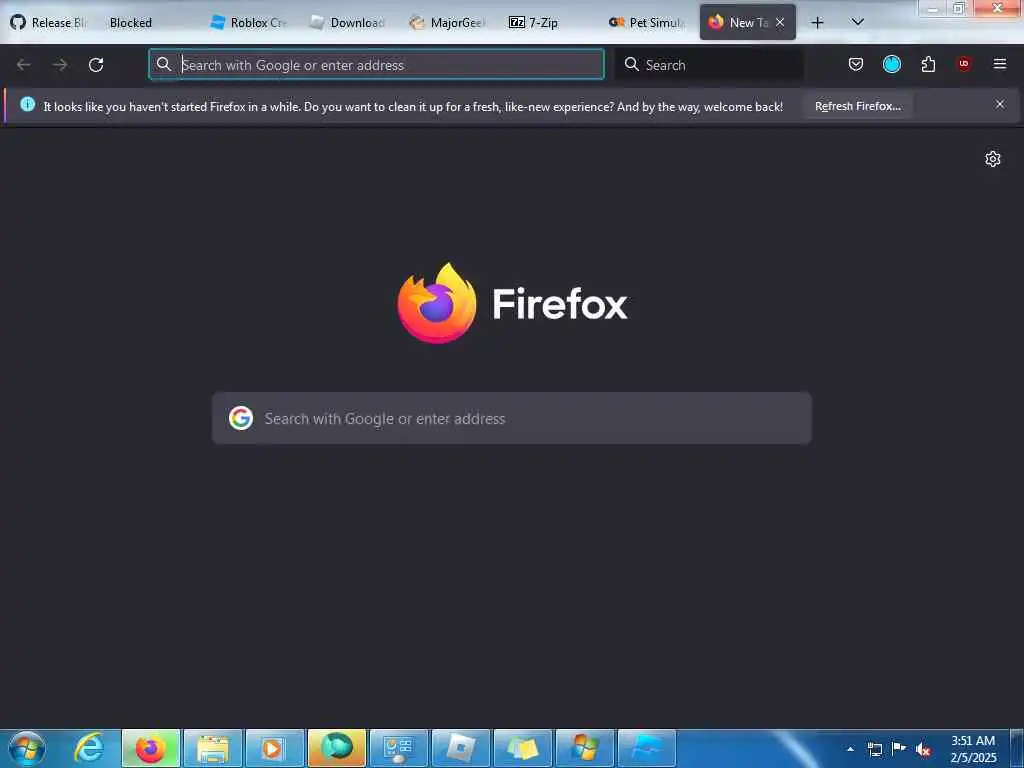The width and height of the screenshot is (1024, 768).
Task: Switch to the Pet Simulator tab
Action: coord(647,22)
